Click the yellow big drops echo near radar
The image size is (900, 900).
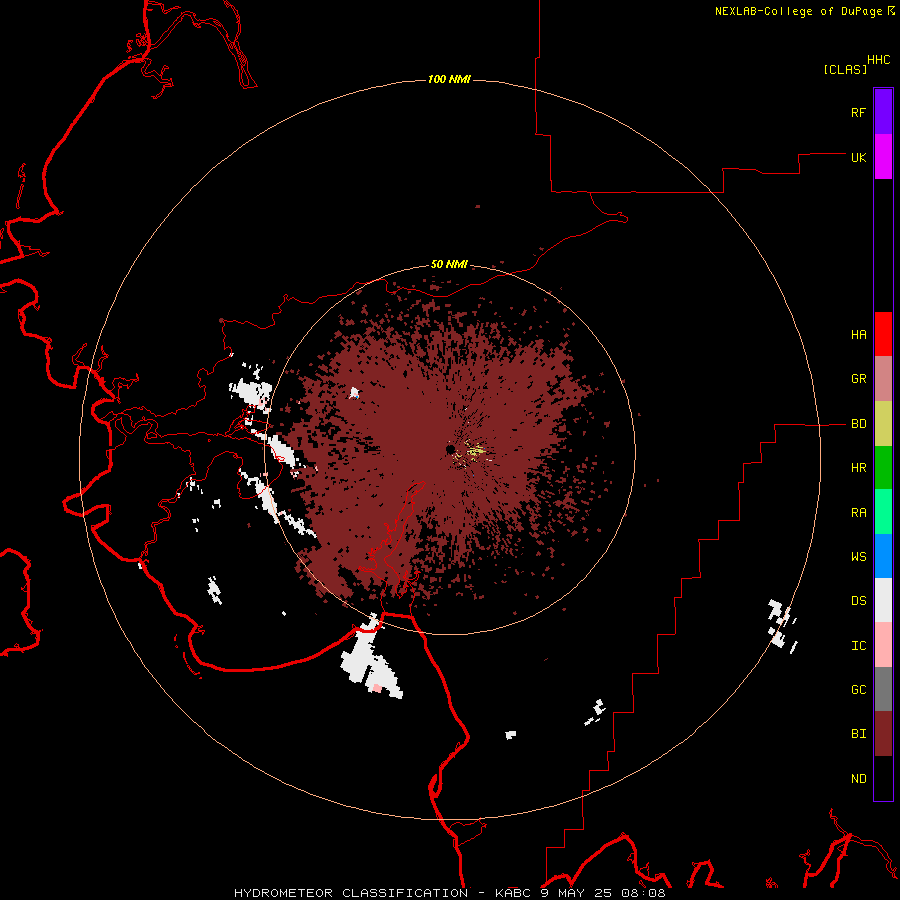(x=474, y=451)
